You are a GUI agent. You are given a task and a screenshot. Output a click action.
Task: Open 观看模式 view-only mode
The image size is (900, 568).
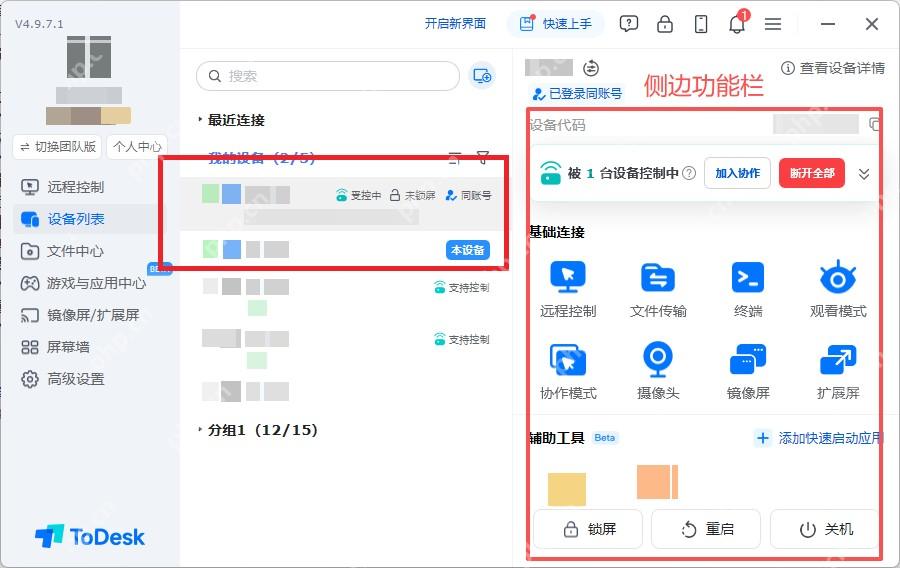click(x=837, y=278)
